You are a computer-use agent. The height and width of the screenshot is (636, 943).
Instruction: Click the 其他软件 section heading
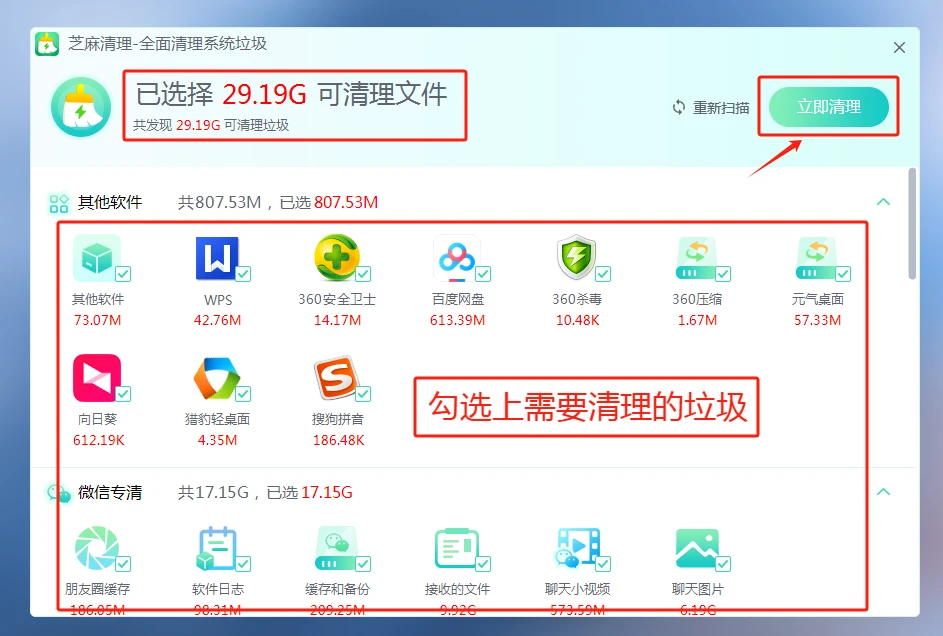pos(110,203)
